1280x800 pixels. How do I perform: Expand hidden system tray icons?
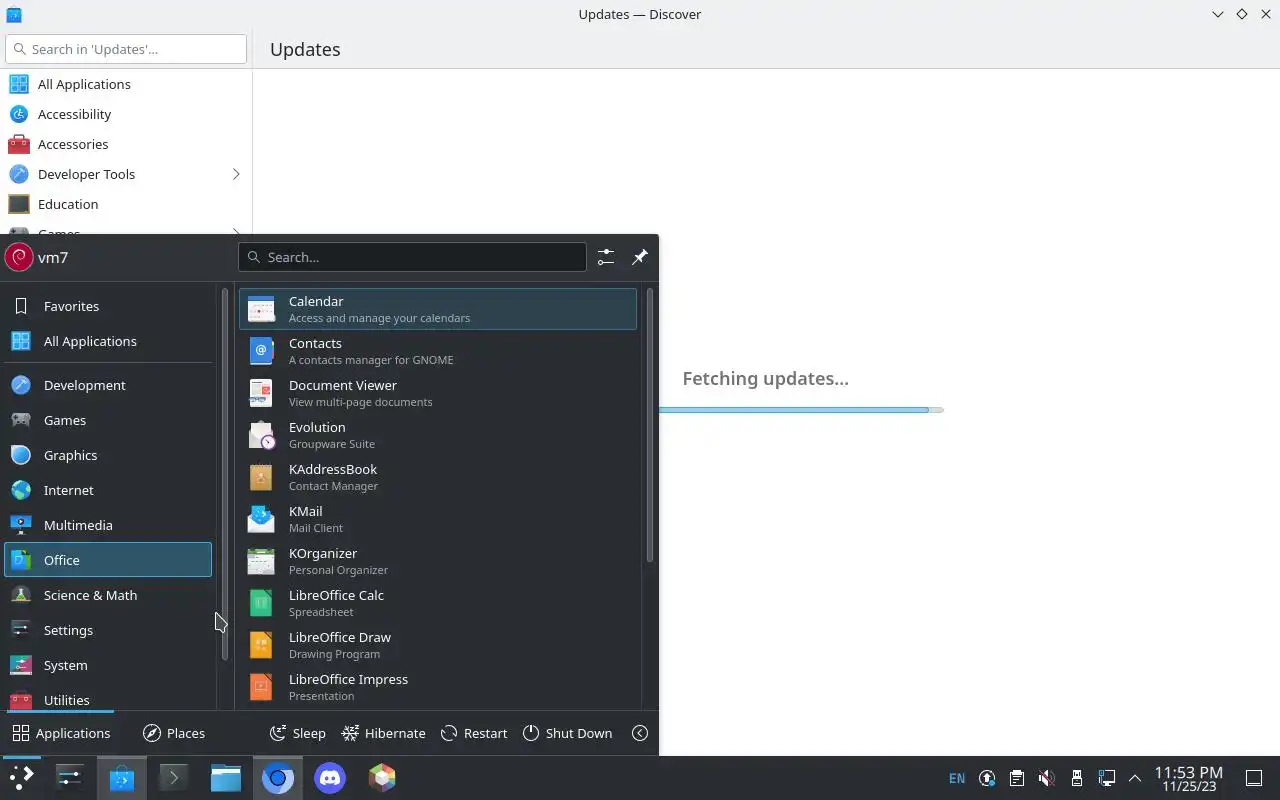click(1135, 778)
